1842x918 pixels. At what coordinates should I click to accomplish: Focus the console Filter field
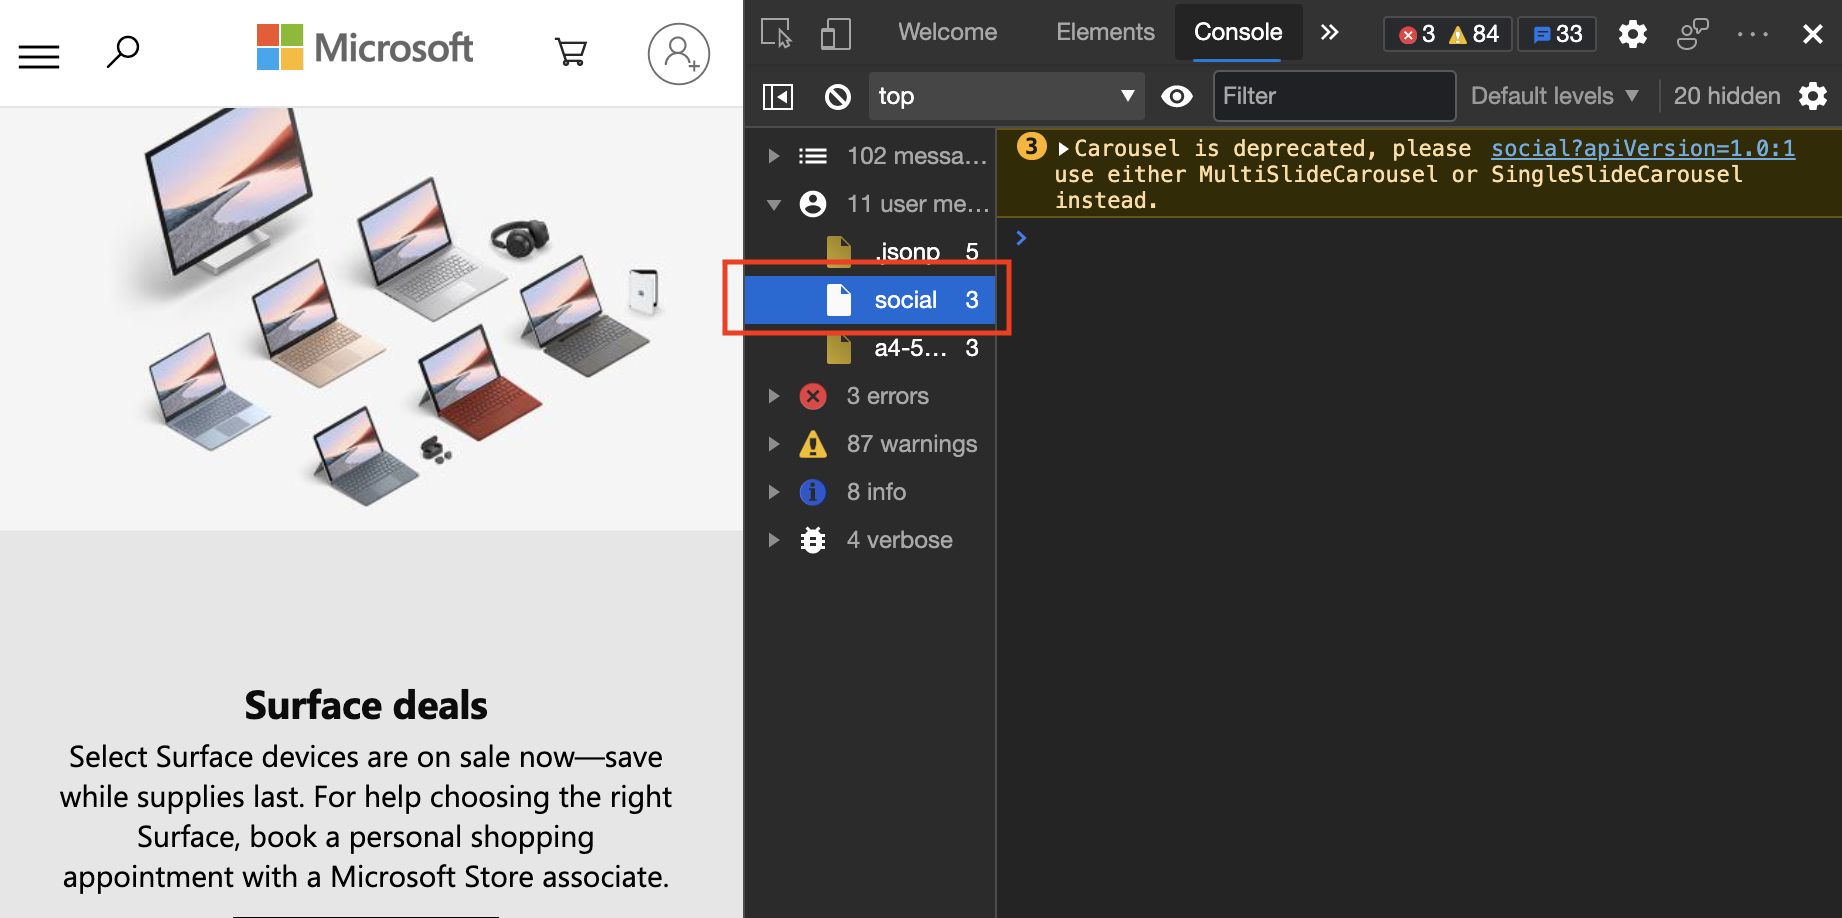1334,96
